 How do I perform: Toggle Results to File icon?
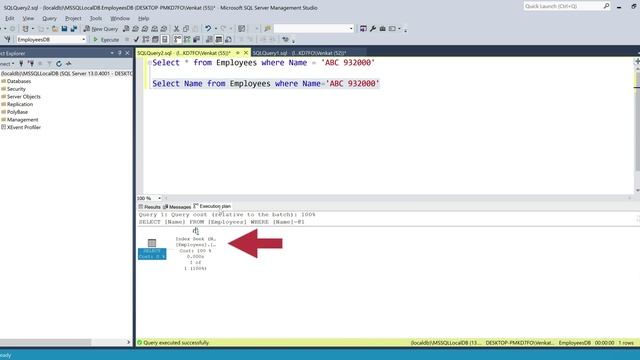(x=228, y=40)
